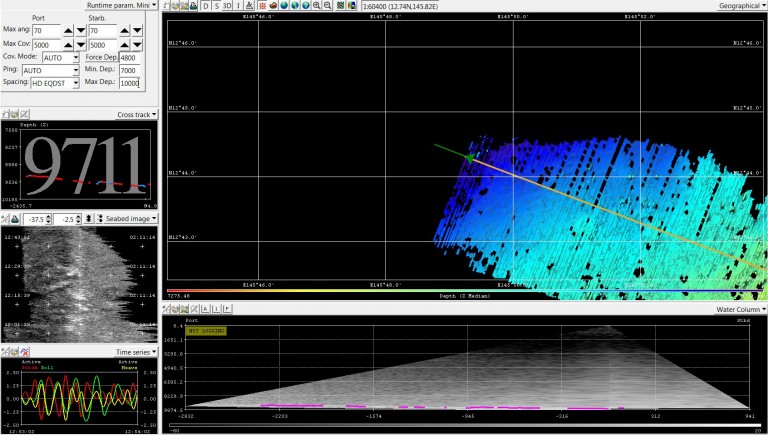768x435 pixels.
Task: Toggle the 3D view button
Action: click(227, 6)
